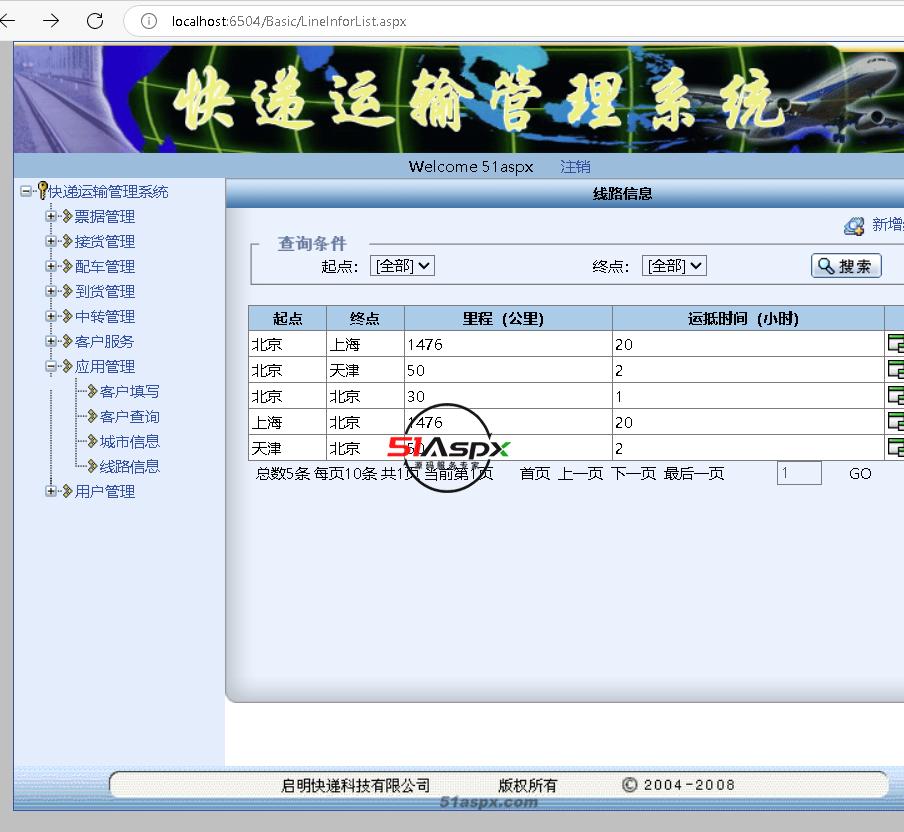Click the edit icon in the 北京 to 天津 row
Screen dimensions: 904x832
[895, 370]
